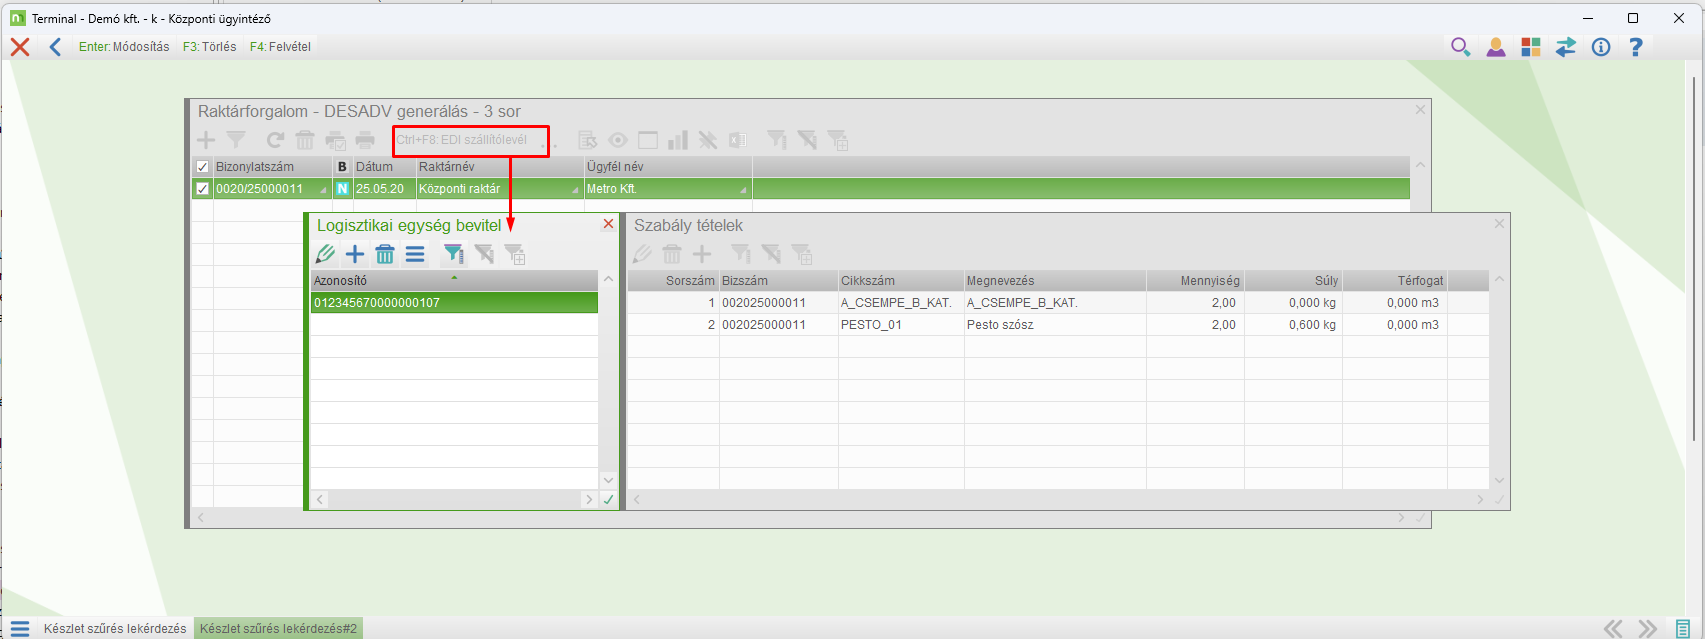
Task: Click the Dátum column header
Action: point(385,167)
